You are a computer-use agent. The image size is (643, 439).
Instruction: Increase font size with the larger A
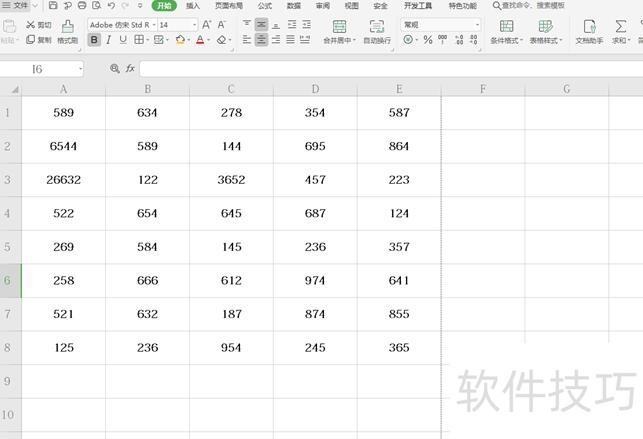click(207, 25)
